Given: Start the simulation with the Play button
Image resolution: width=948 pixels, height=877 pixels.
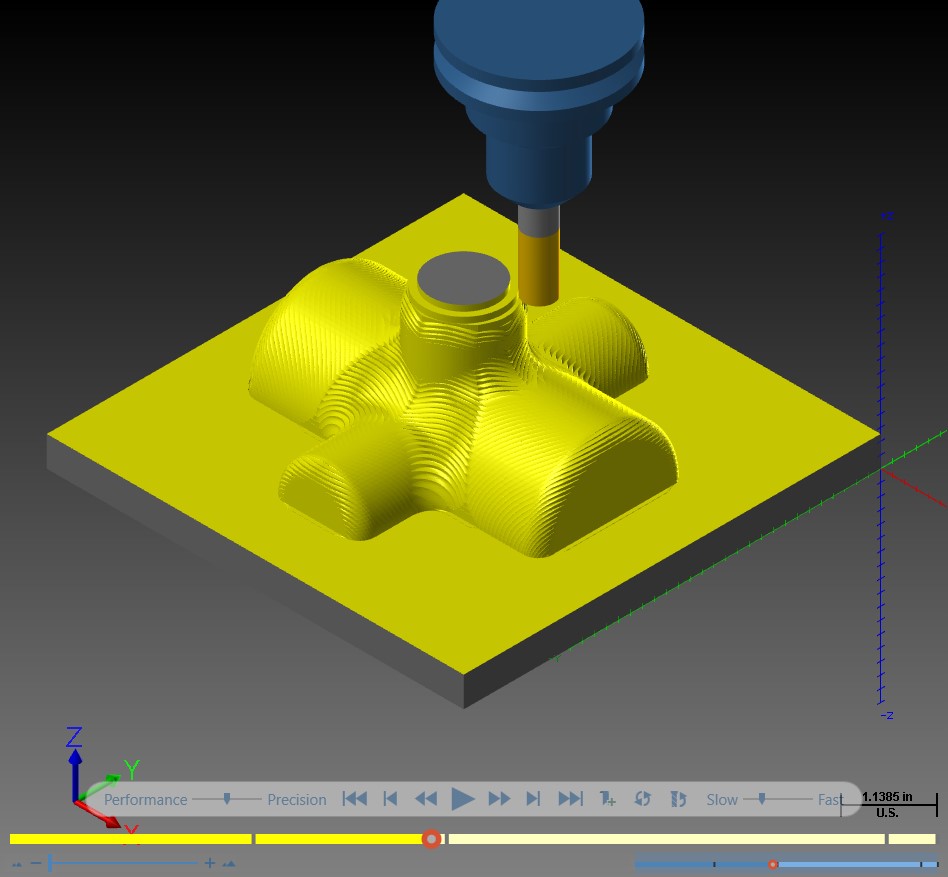Looking at the screenshot, I should (x=463, y=799).
